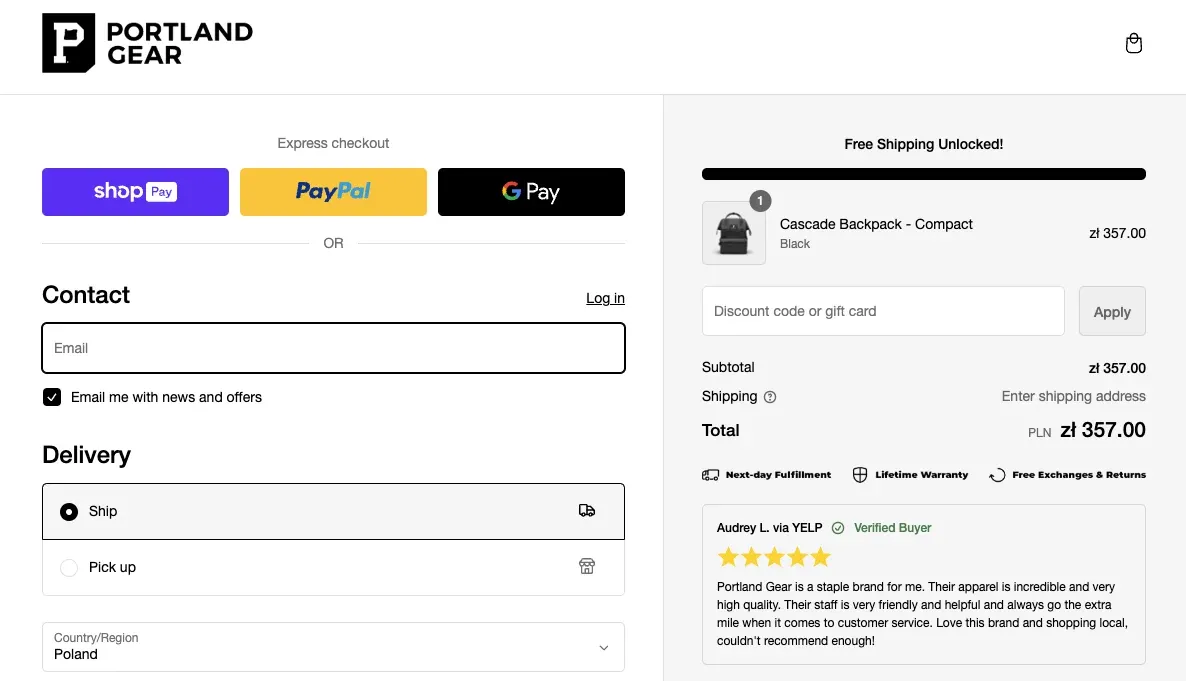The width and height of the screenshot is (1186, 681).
Task: Click the five-star rating in review
Action: pos(774,558)
